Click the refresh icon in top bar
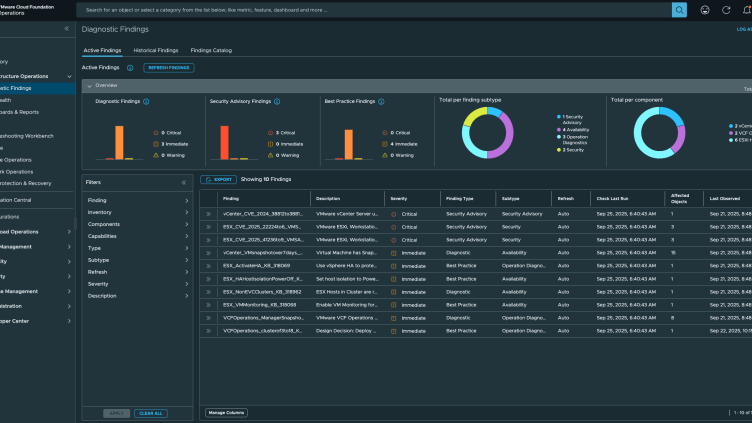The width and height of the screenshot is (752, 423). coord(726,10)
